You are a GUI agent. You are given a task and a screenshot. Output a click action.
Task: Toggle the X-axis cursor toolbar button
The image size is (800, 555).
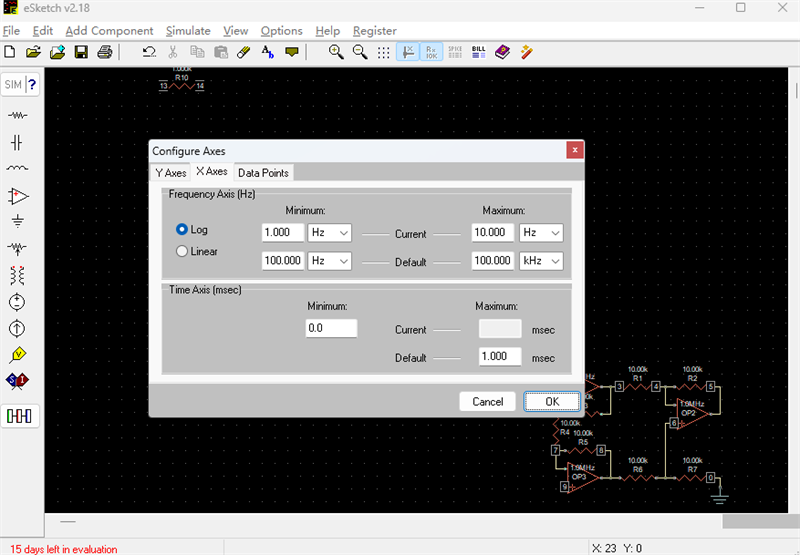[408, 52]
